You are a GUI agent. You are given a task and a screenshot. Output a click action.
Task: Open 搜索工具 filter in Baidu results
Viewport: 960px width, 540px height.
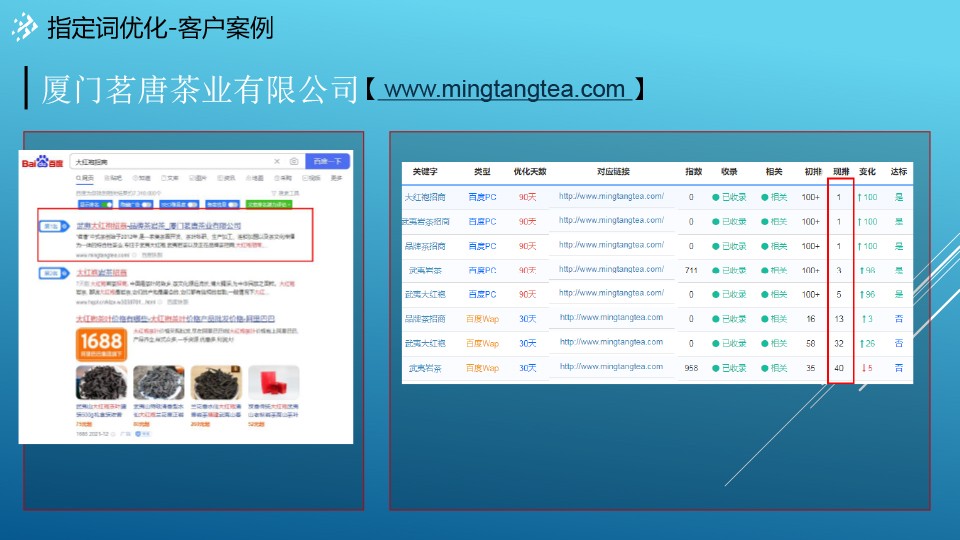click(285, 193)
